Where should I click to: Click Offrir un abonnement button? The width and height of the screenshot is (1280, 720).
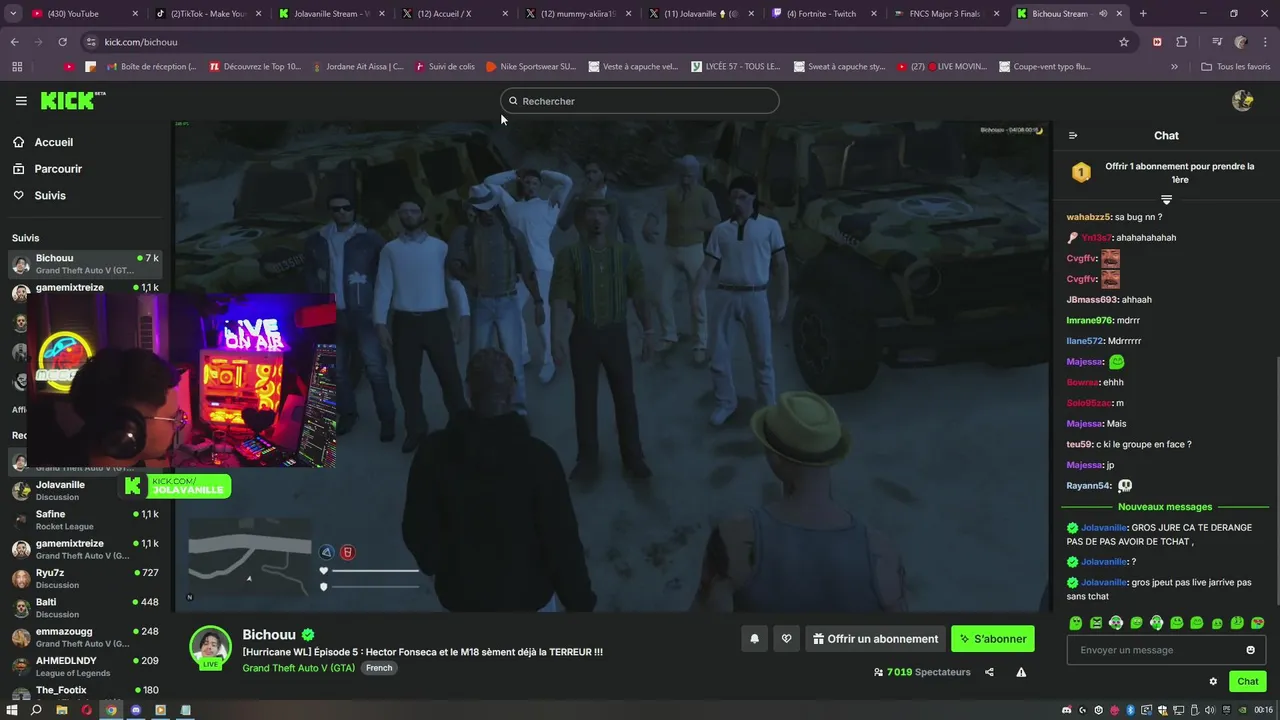(x=875, y=639)
